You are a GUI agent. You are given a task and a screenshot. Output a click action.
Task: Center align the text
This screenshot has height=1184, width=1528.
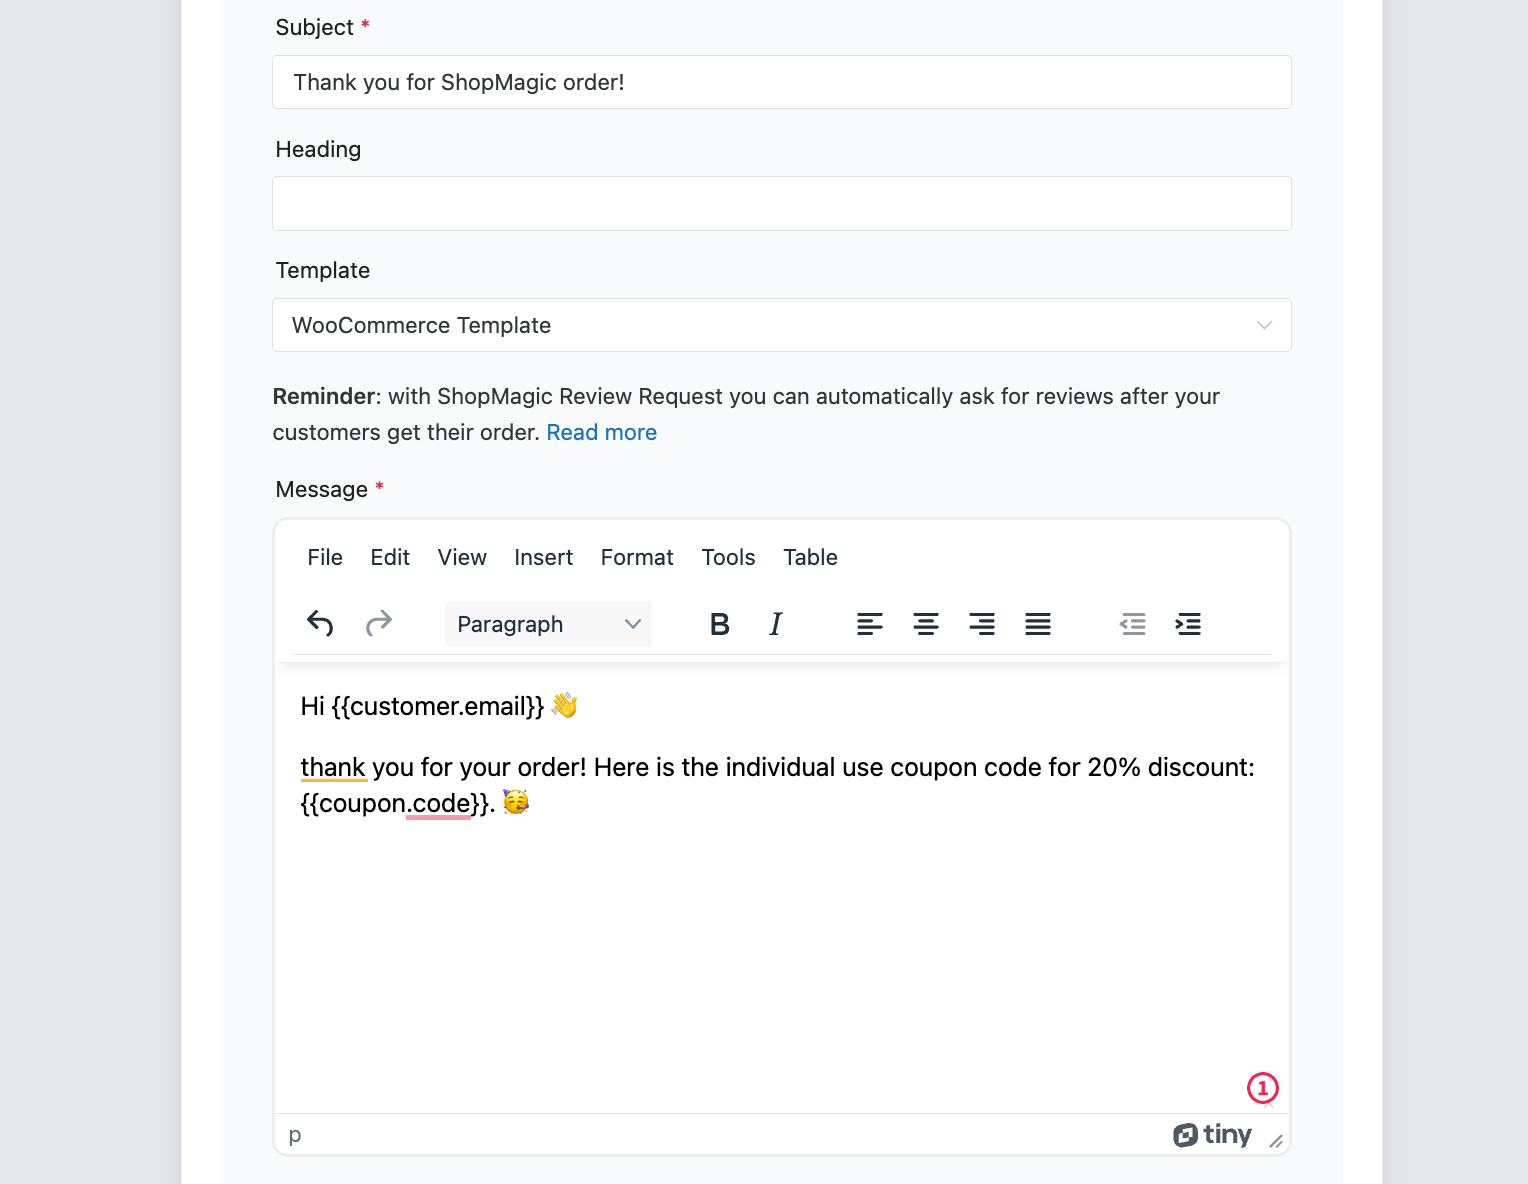(x=925, y=624)
